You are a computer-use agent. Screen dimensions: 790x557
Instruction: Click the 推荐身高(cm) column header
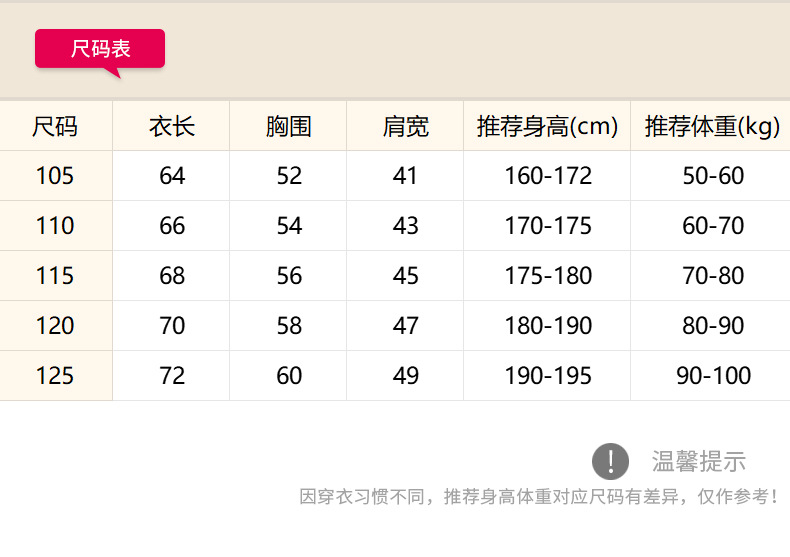[547, 127]
